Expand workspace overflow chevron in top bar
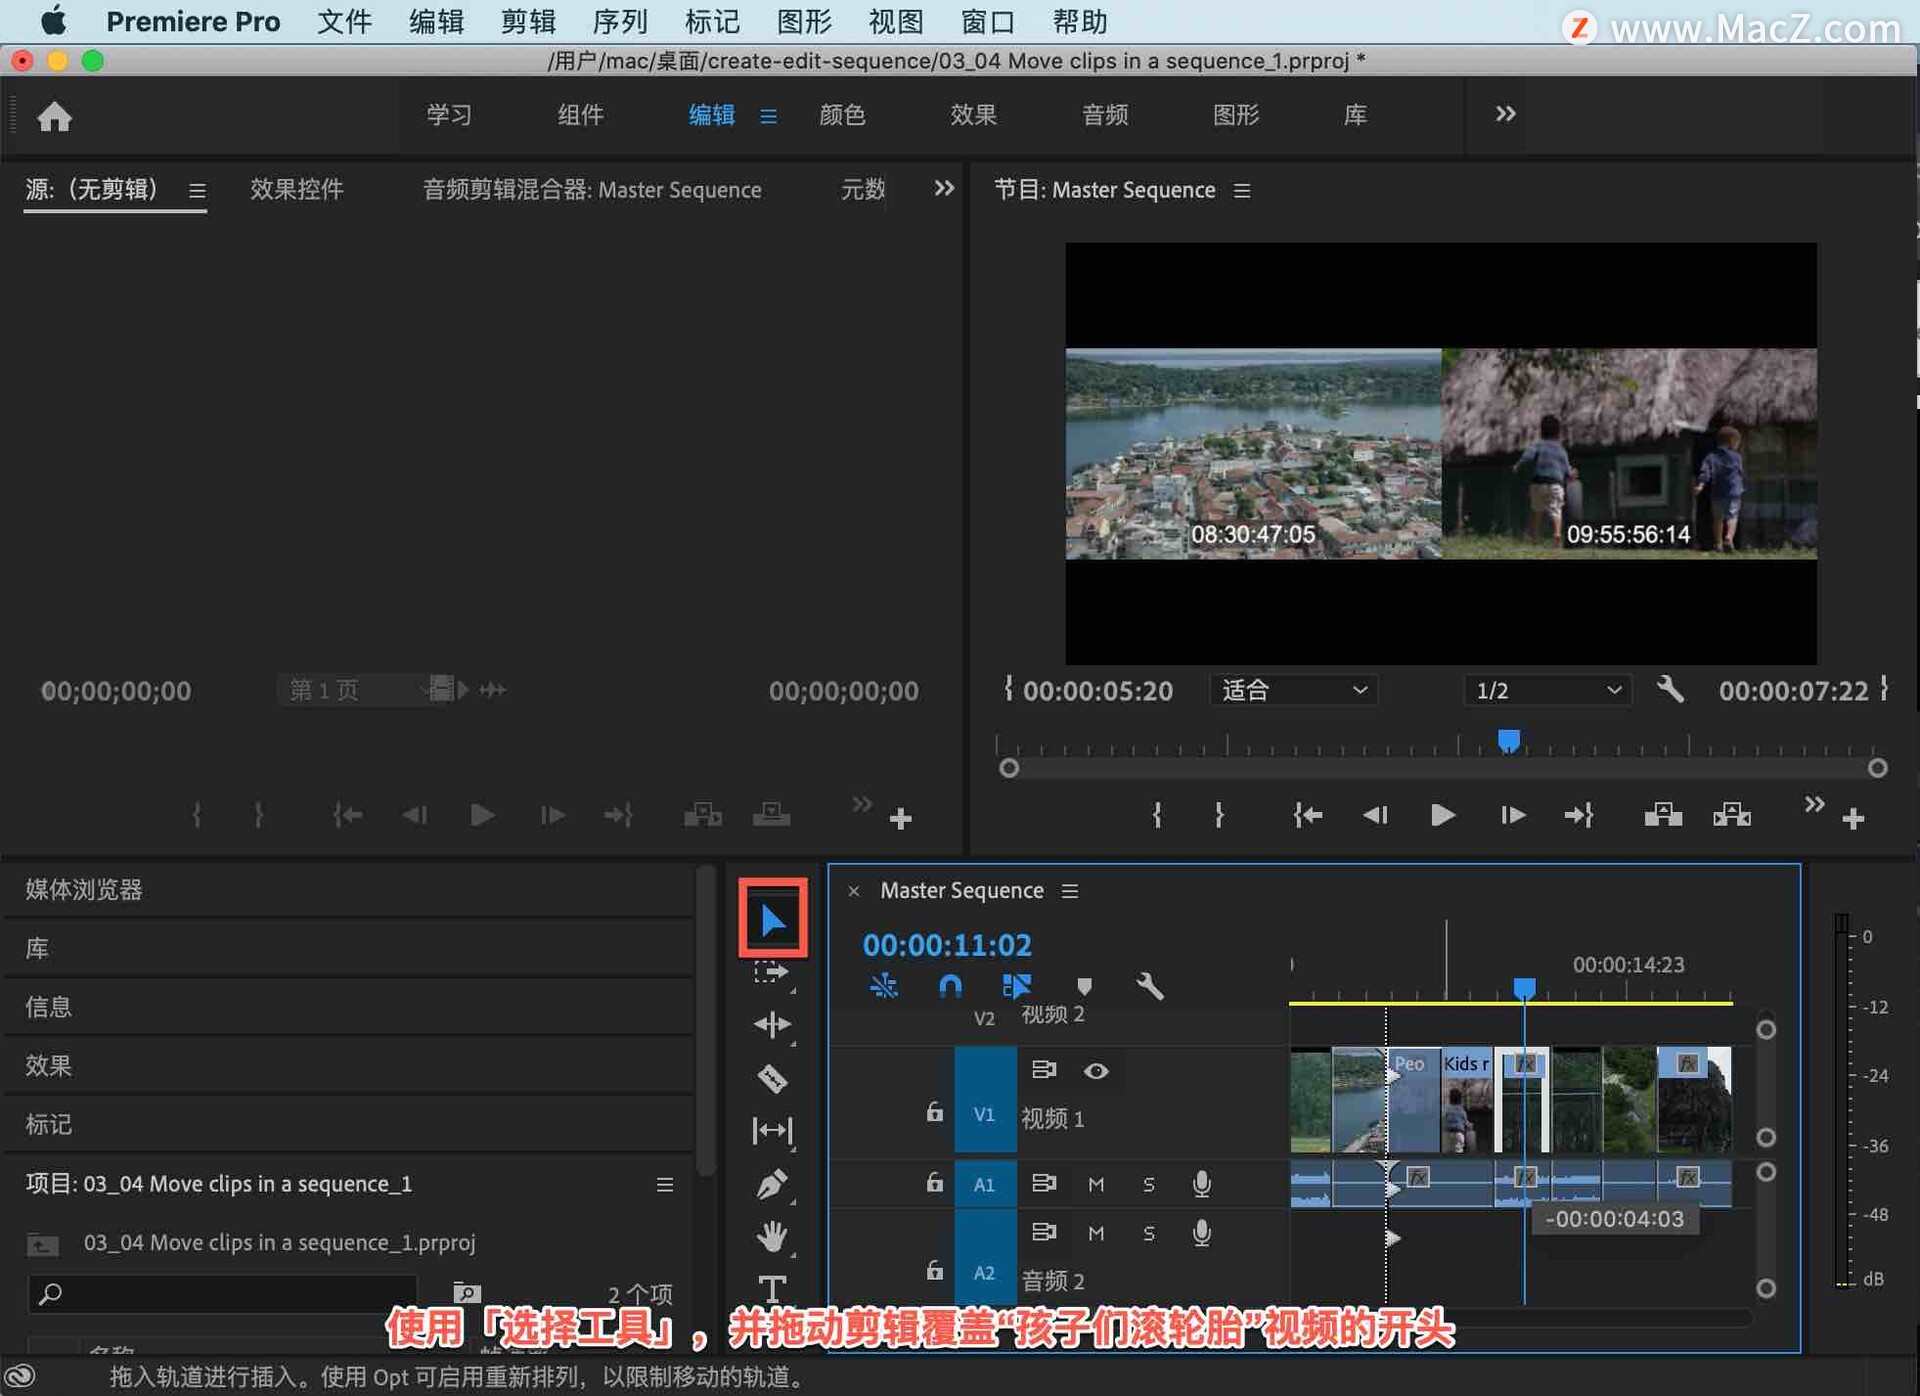Screen dimensions: 1920x1396 pyautogui.click(x=1505, y=114)
